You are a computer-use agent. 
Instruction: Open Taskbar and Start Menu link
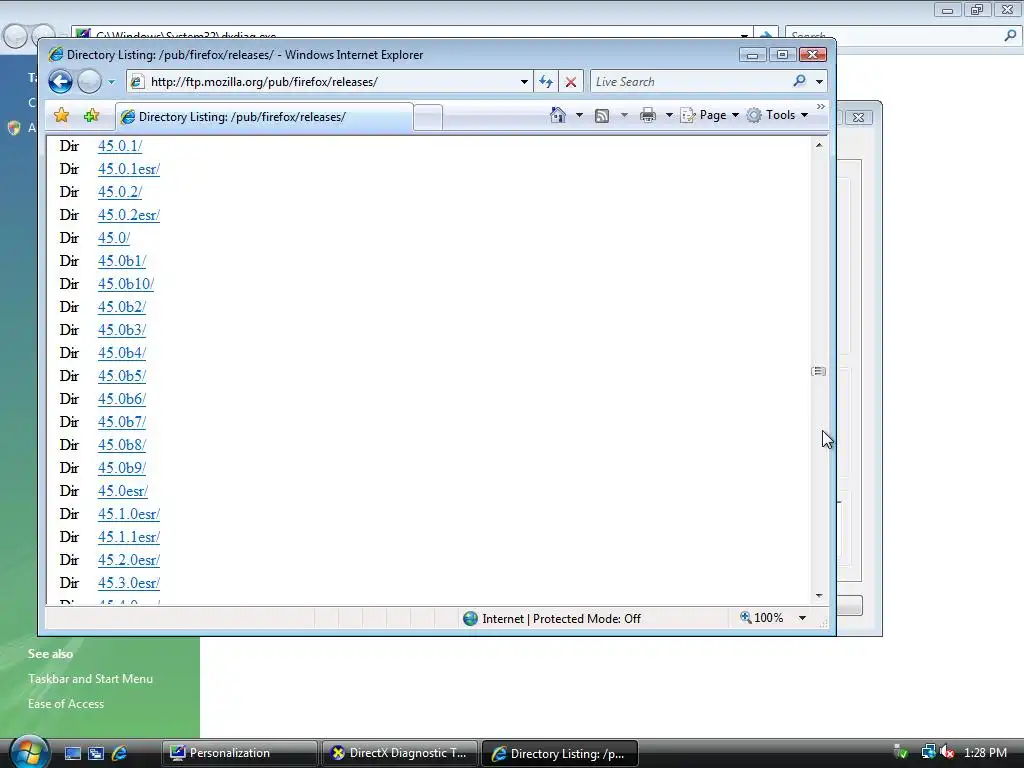[90, 679]
